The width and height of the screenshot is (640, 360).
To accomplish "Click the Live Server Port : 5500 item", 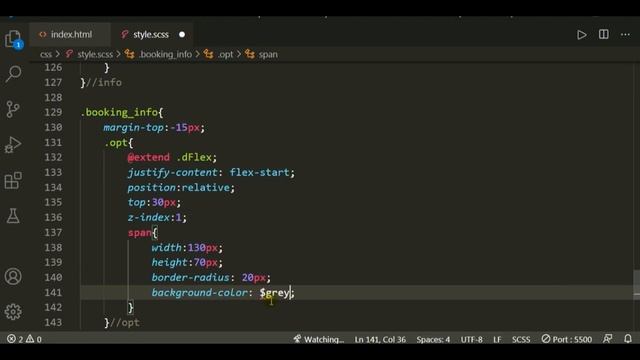I will pyautogui.click(x=567, y=339).
